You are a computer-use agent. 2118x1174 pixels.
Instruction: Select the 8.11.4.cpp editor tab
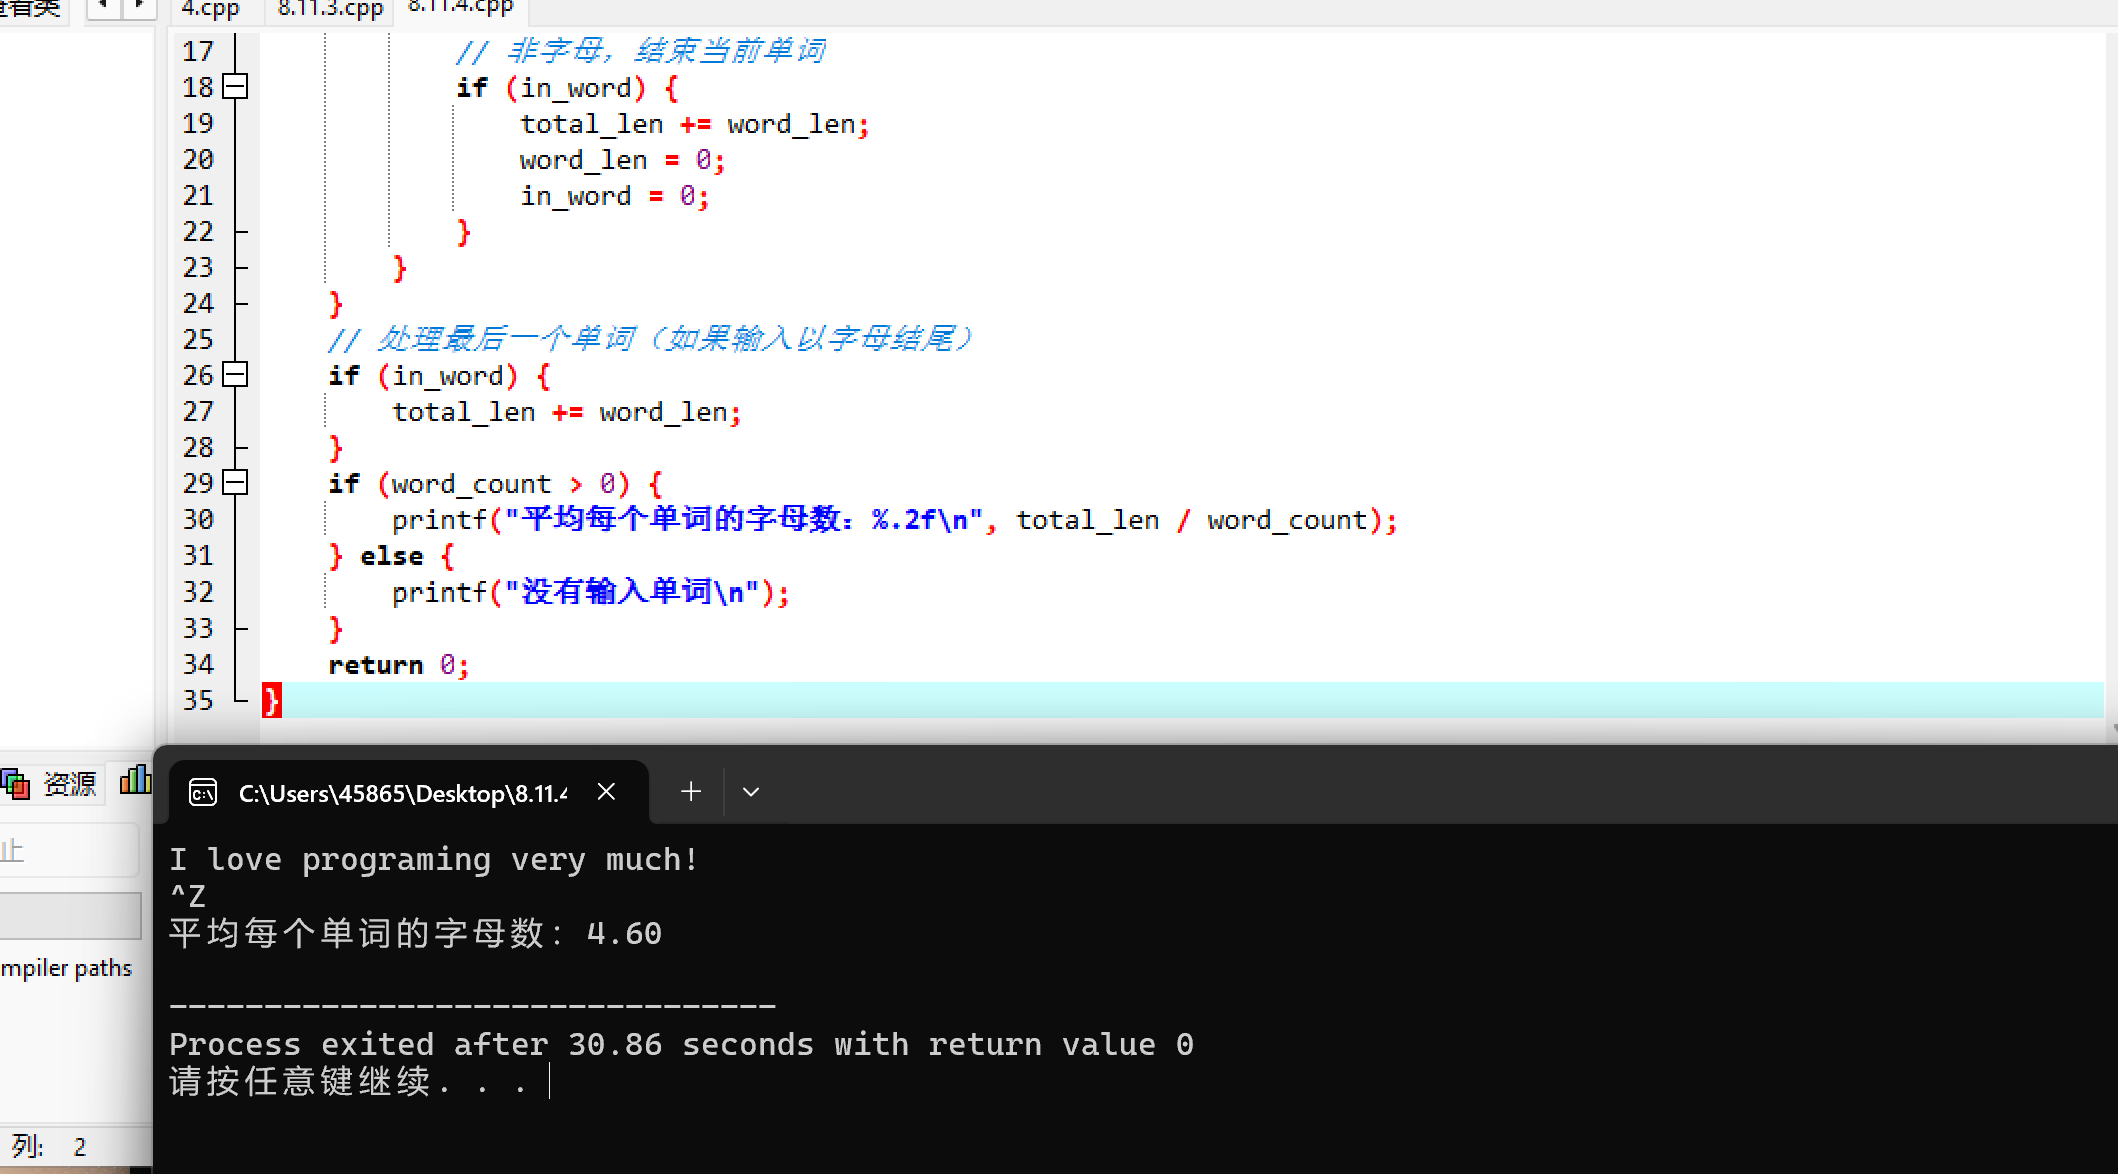[x=460, y=8]
